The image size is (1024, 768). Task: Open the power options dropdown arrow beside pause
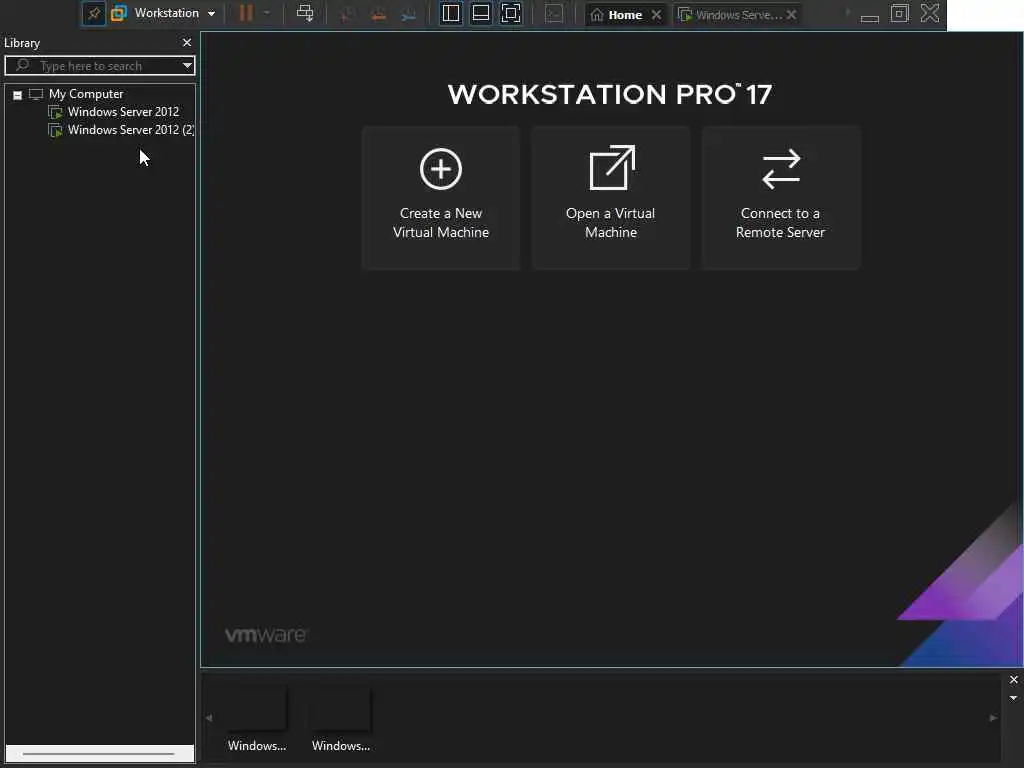267,13
